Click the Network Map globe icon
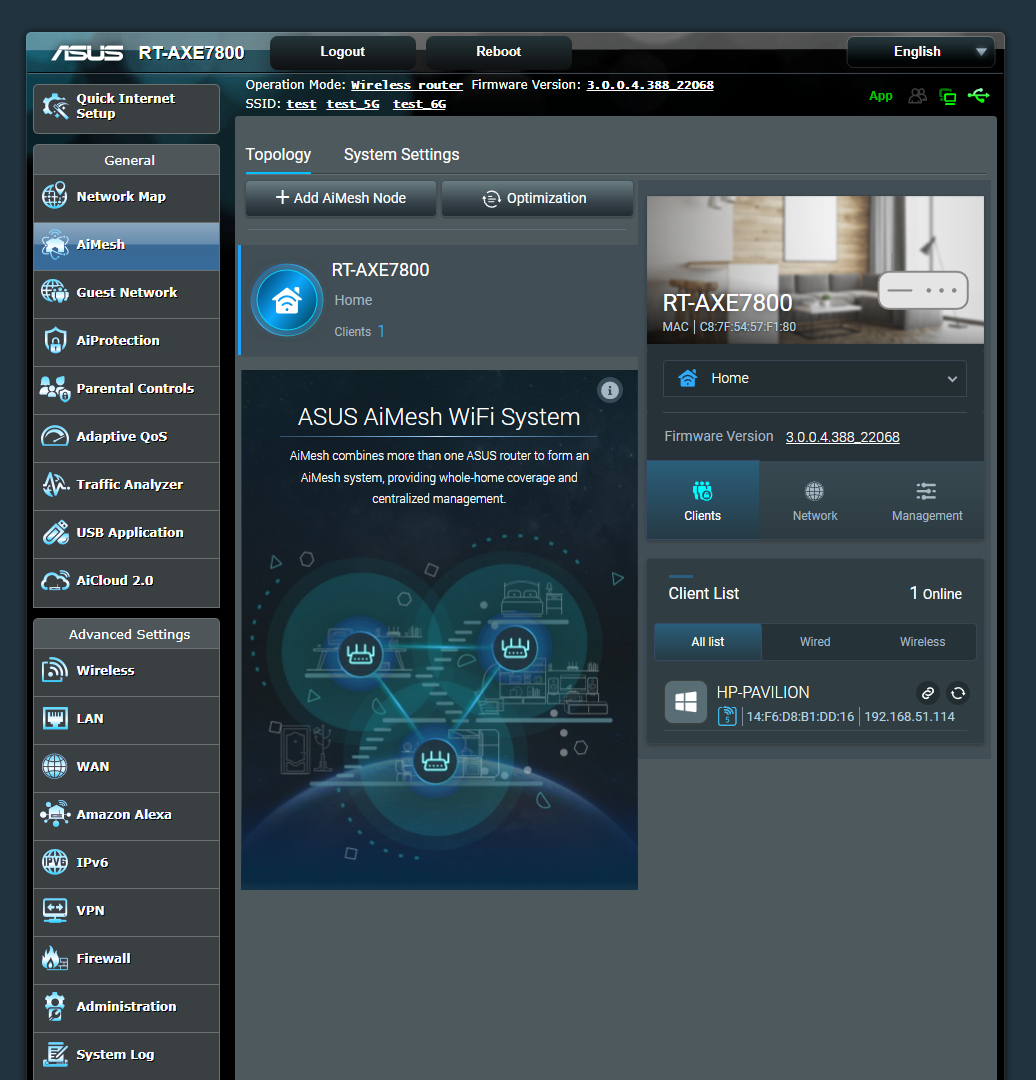Viewport: 1036px width, 1080px height. (x=54, y=196)
